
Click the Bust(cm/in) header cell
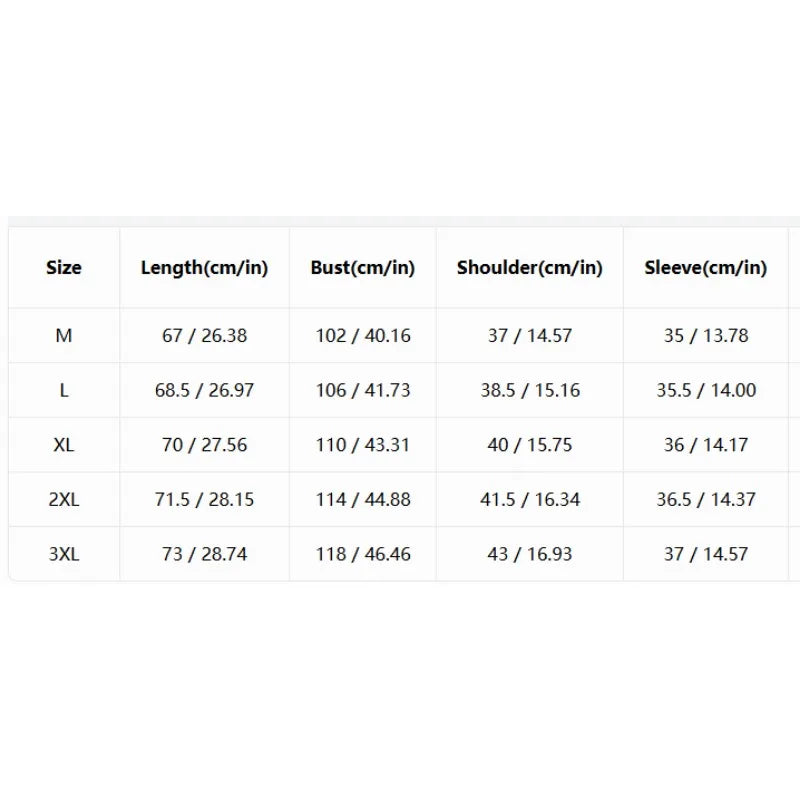pyautogui.click(x=363, y=267)
